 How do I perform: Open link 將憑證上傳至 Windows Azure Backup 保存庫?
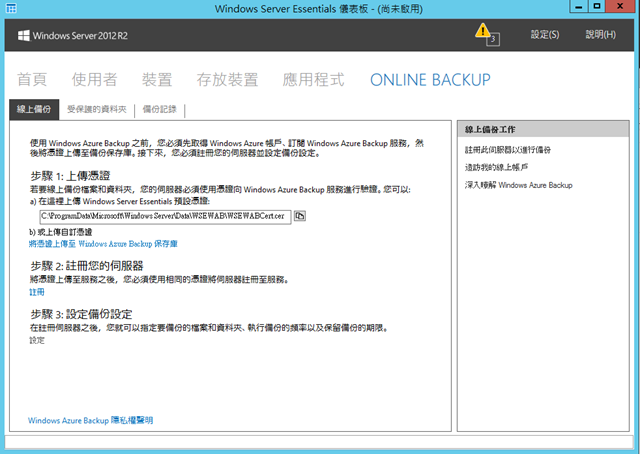pos(103,244)
